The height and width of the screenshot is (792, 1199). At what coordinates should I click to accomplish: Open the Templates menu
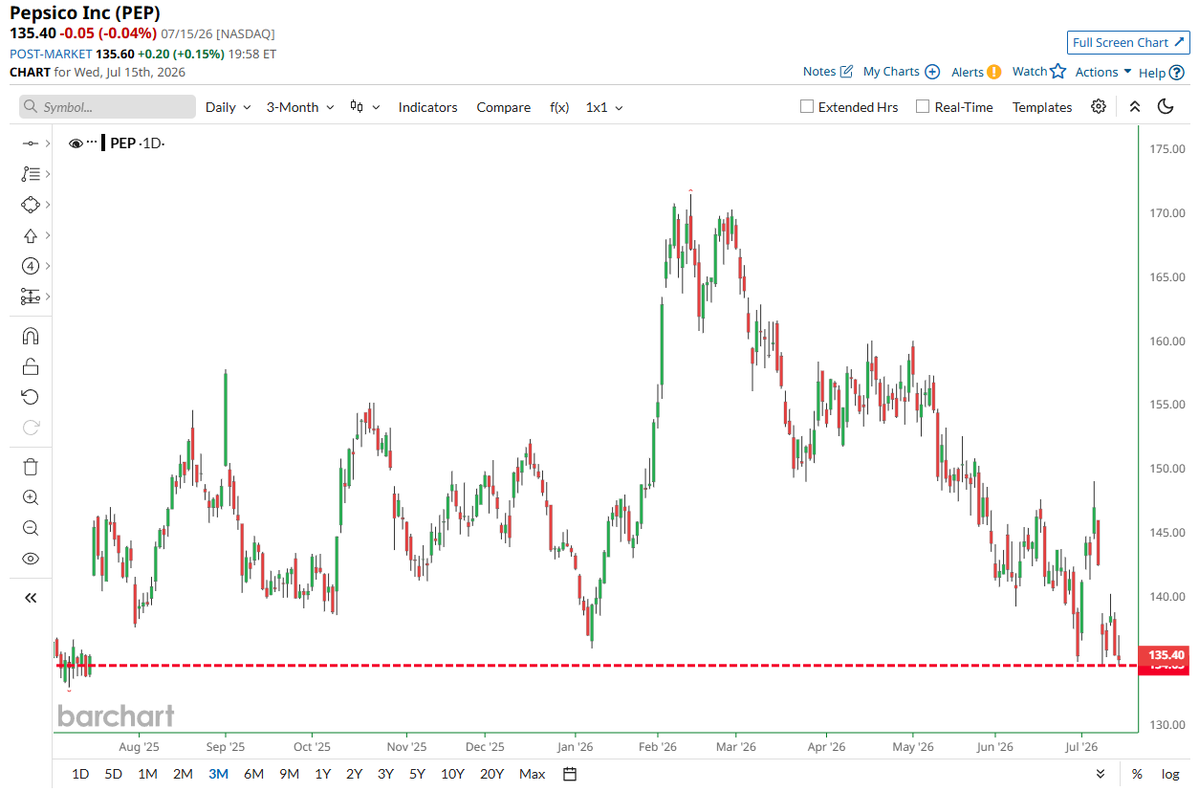(x=1041, y=107)
